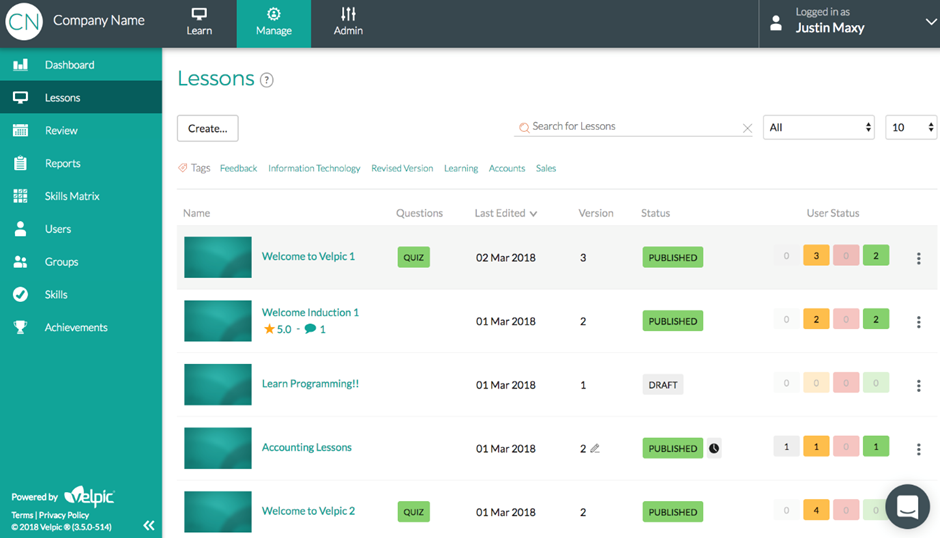Filter by the Accounts tag

tap(507, 169)
